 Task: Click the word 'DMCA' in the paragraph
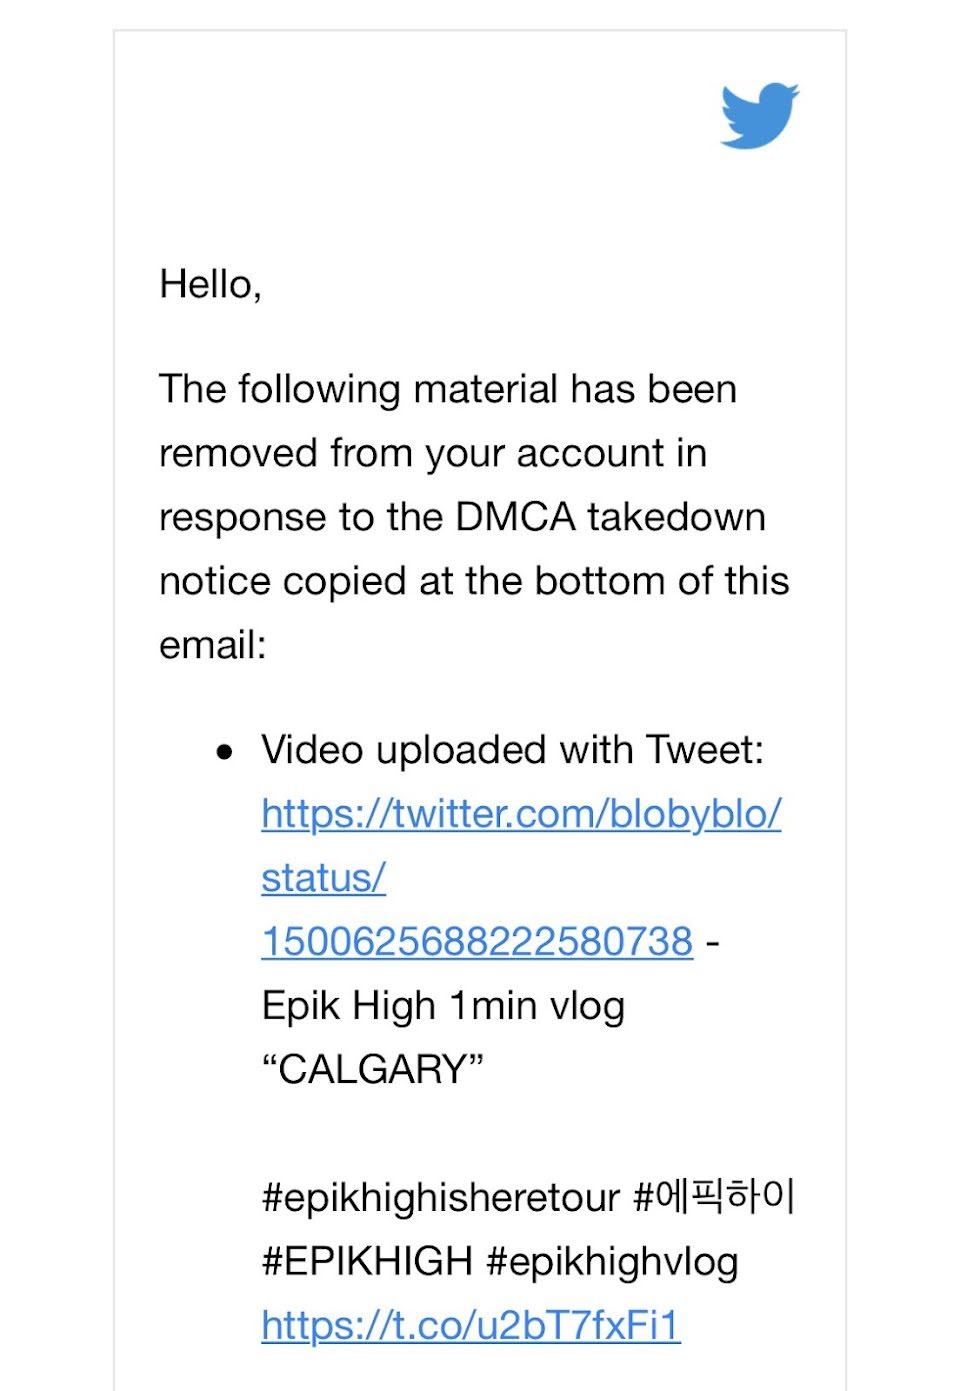(515, 517)
